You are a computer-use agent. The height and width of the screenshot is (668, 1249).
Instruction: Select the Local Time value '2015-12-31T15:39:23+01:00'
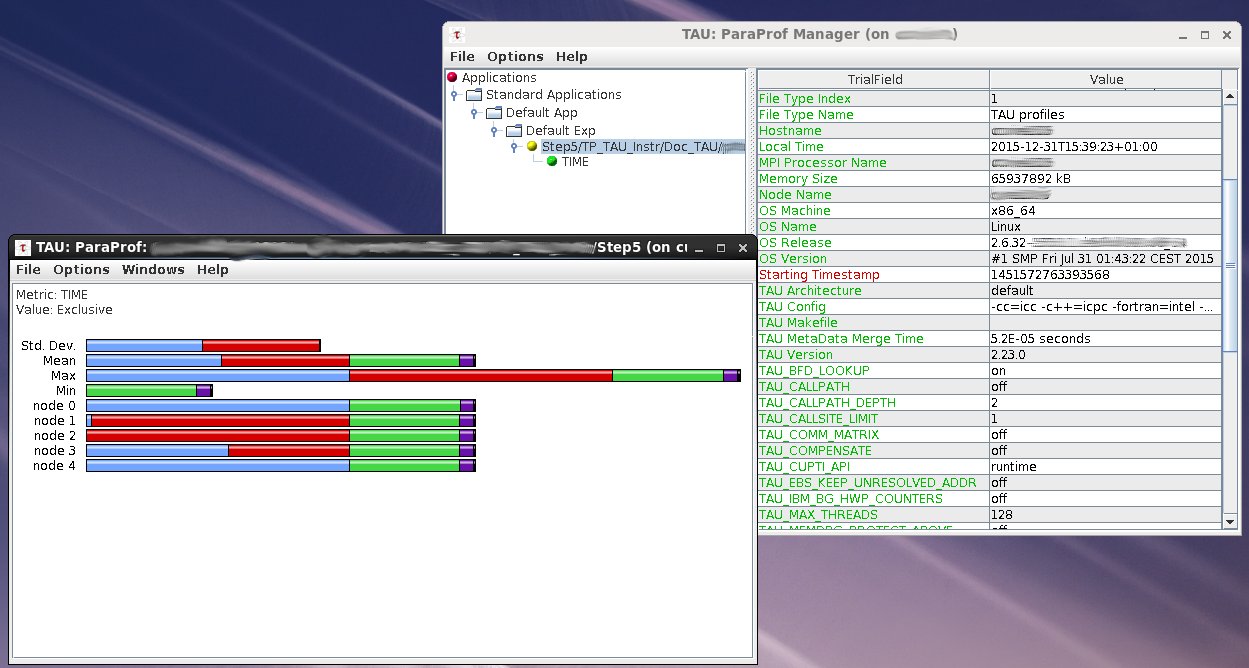[x=1106, y=147]
